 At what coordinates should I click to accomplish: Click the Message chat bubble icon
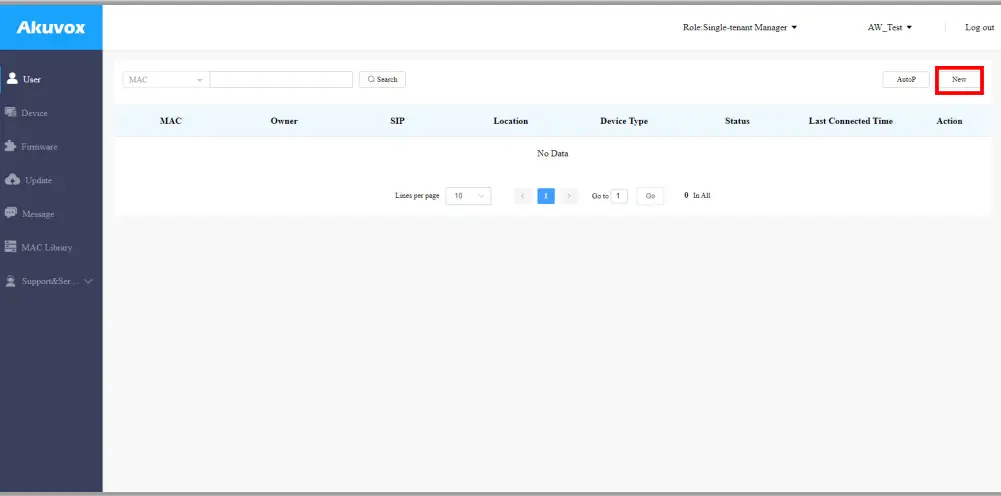point(10,213)
